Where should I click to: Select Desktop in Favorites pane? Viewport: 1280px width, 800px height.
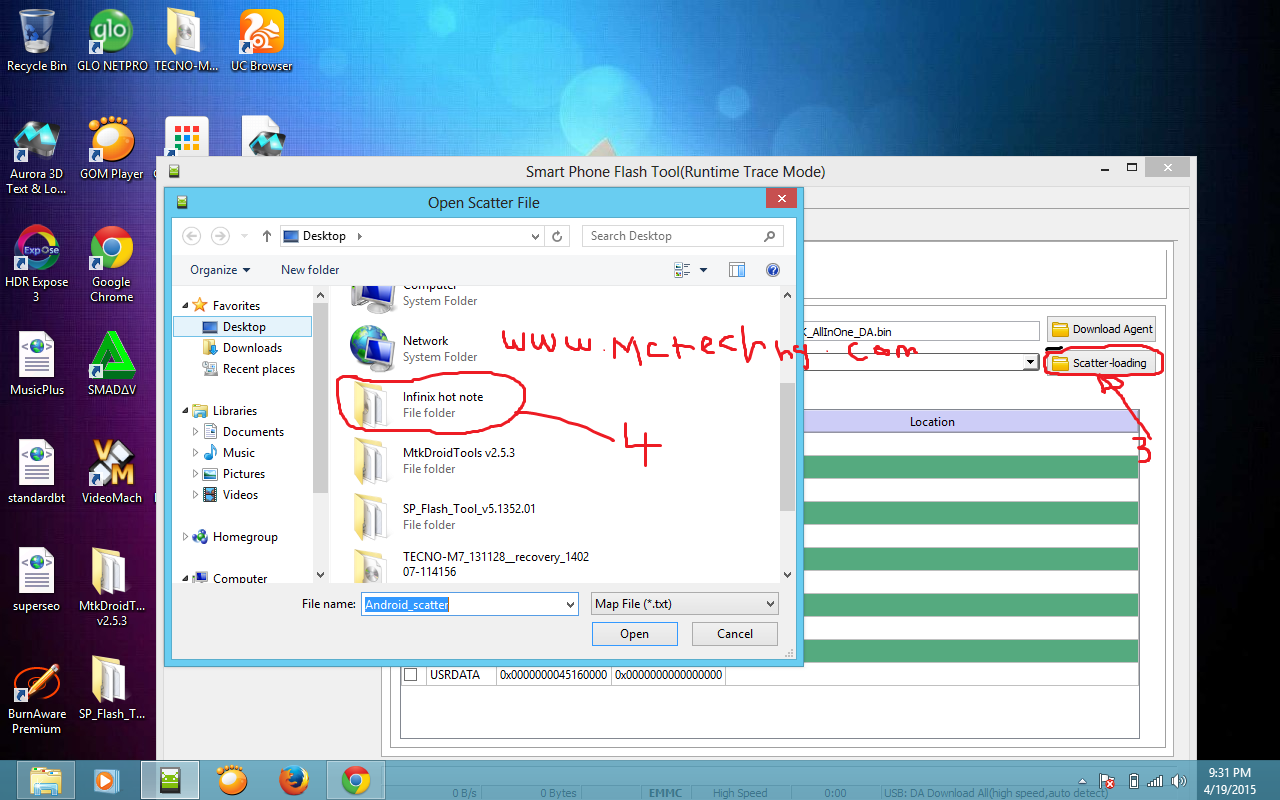(x=242, y=327)
